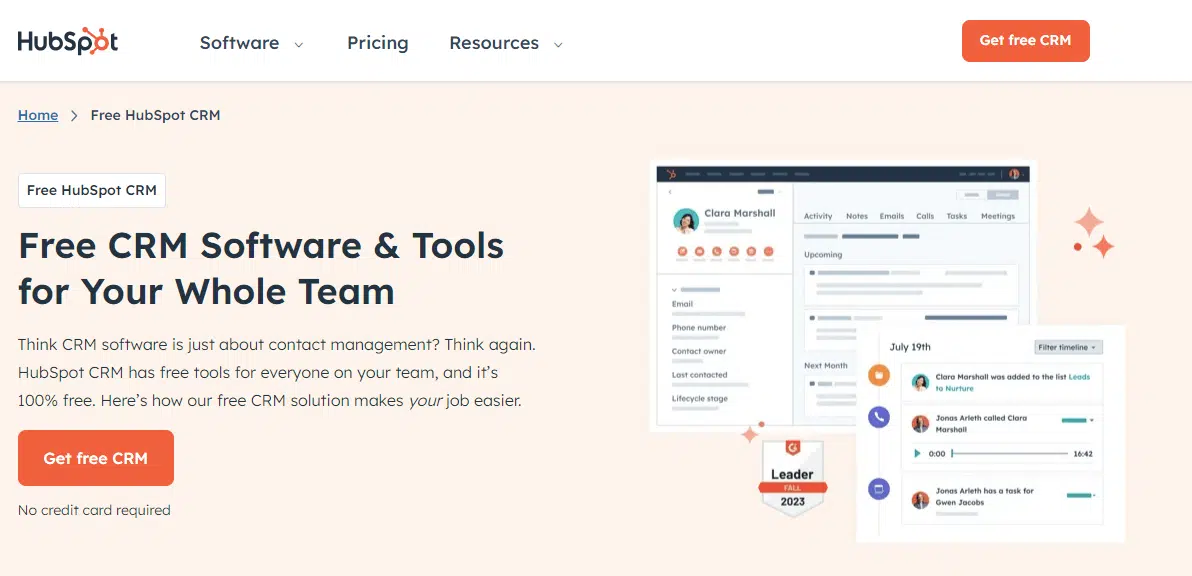Viewport: 1192px width, 576px height.
Task: Click the Email field label
Action: 682,304
